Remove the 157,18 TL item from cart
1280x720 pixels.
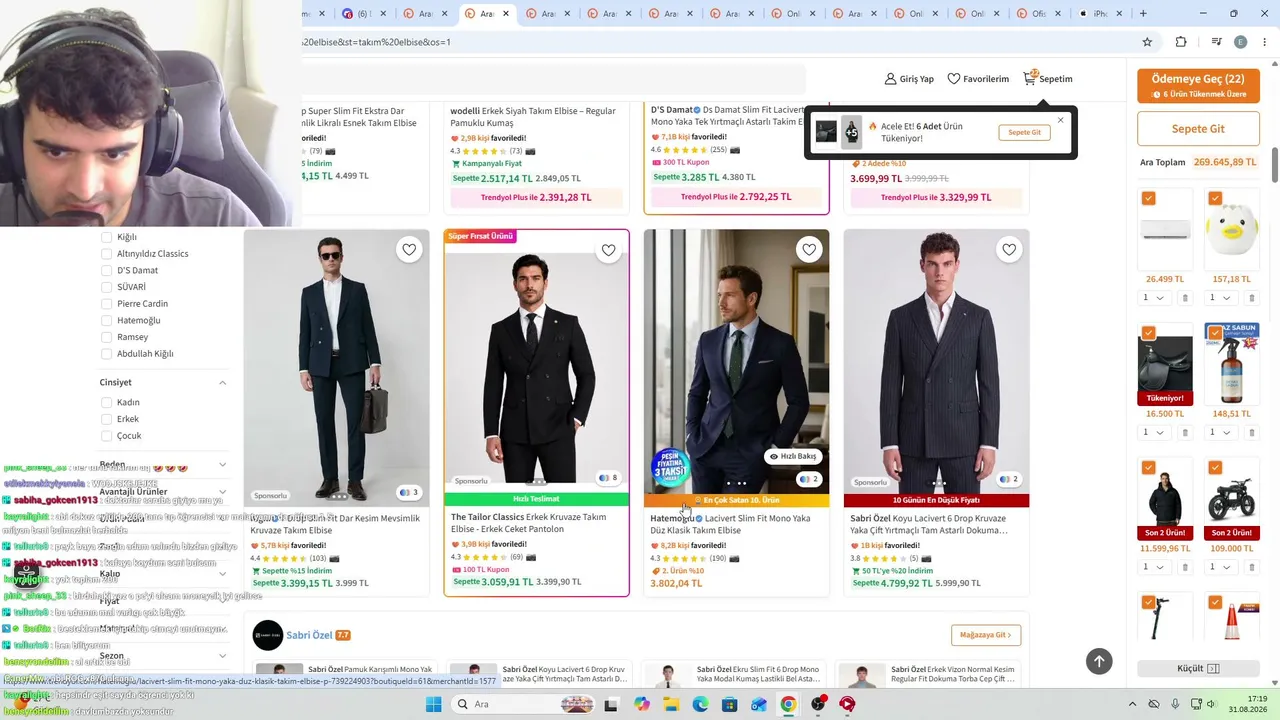(1252, 298)
